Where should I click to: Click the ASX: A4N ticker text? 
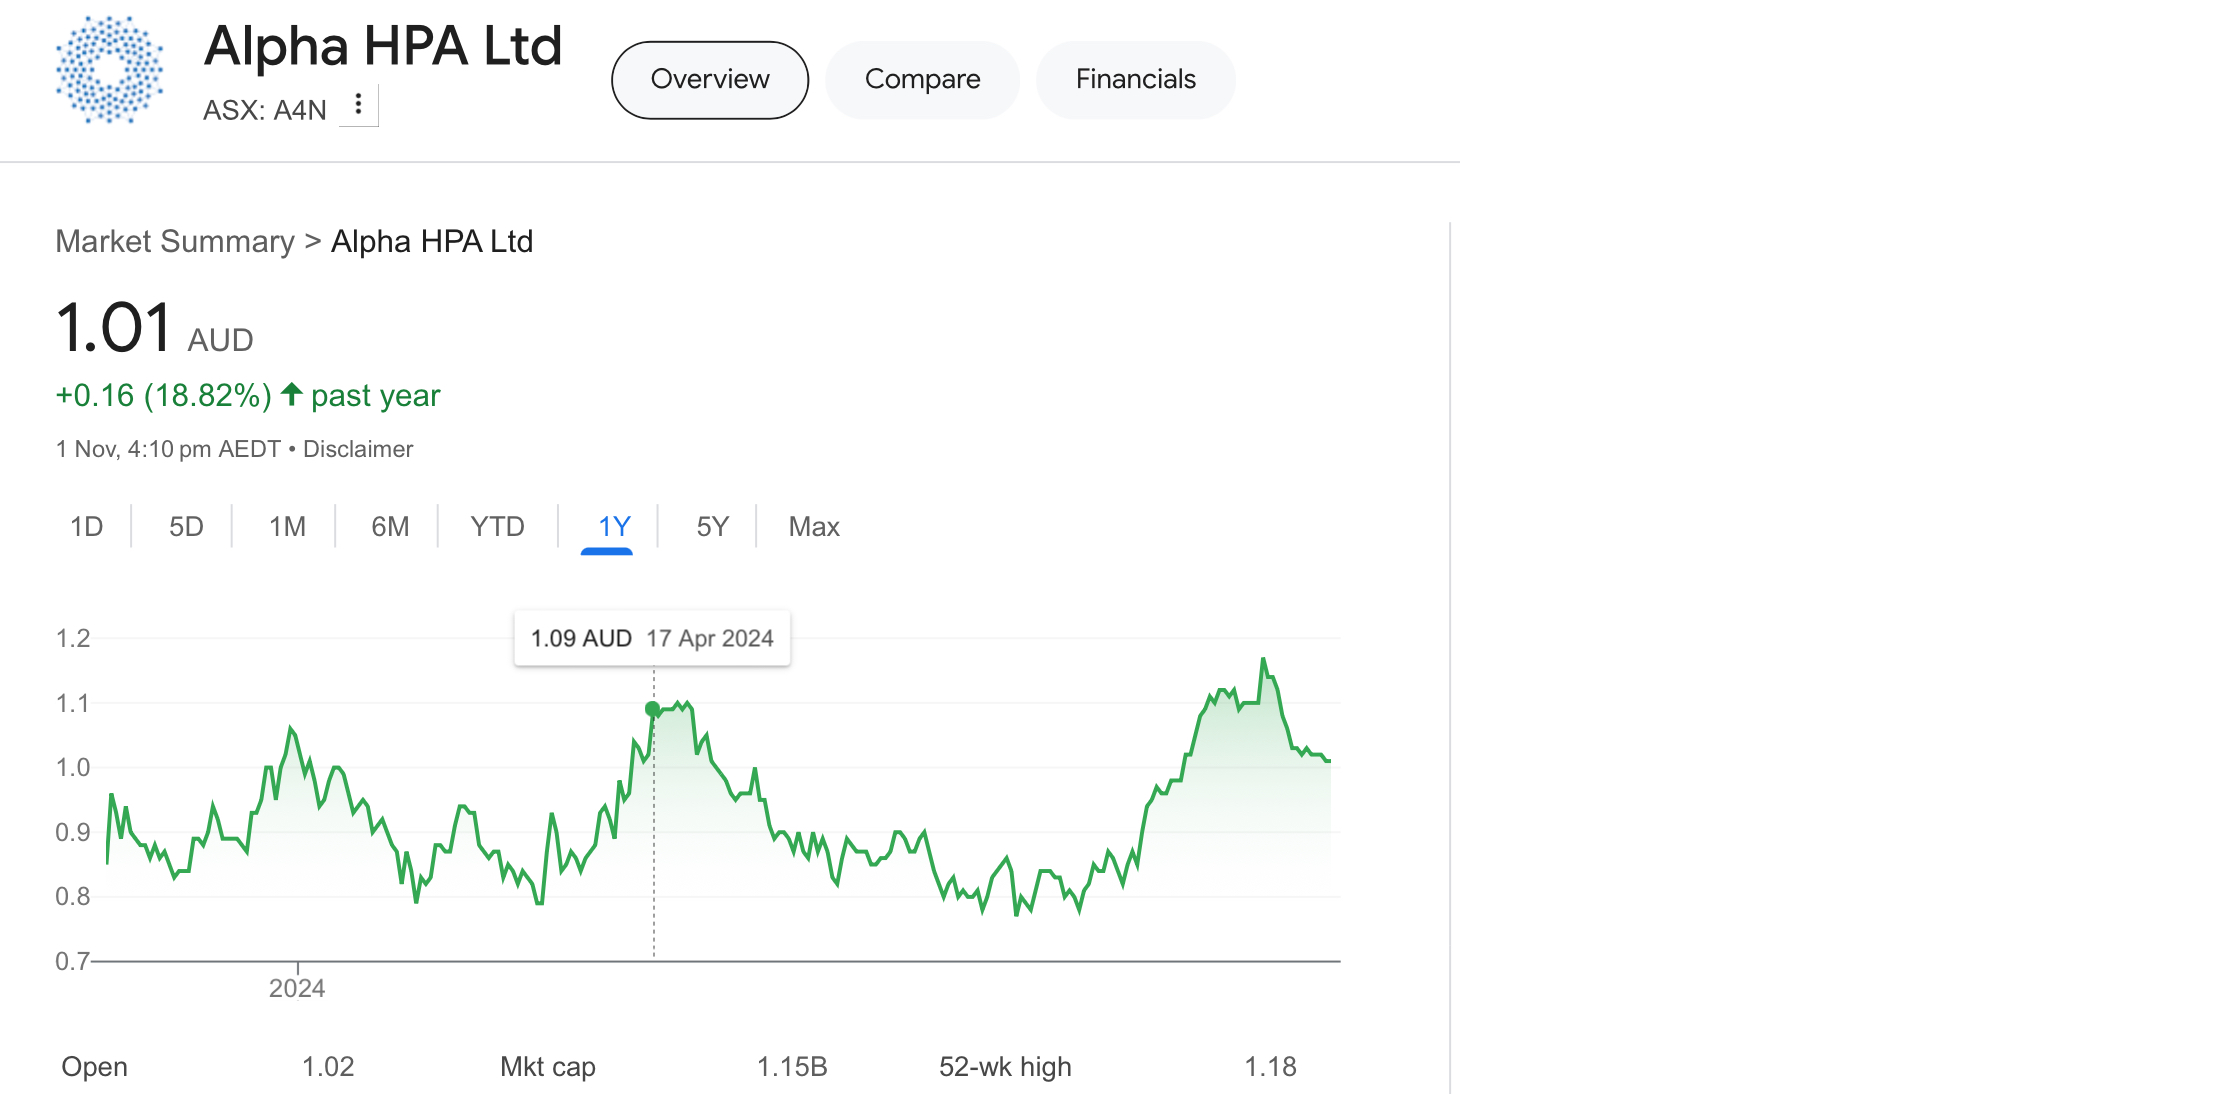tap(265, 110)
